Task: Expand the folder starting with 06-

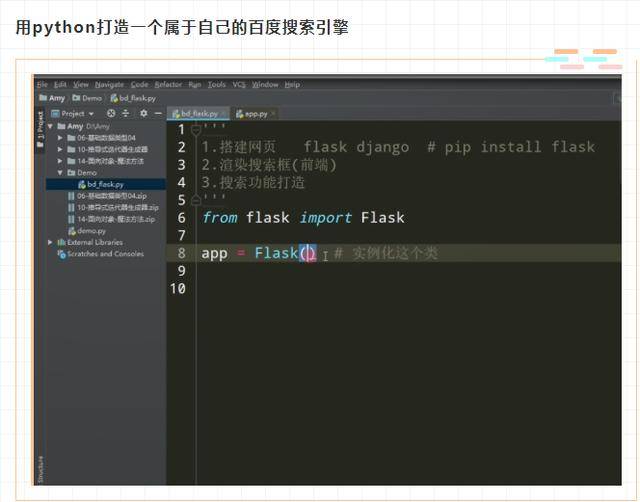Action: point(60,138)
